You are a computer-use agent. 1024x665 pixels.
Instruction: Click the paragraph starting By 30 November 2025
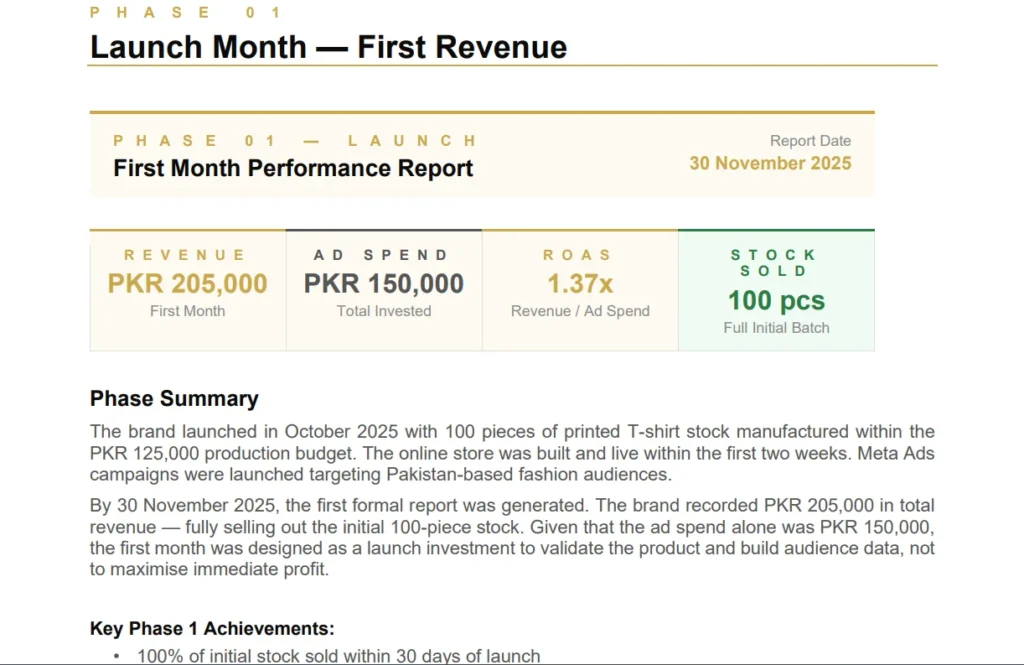pos(512,537)
